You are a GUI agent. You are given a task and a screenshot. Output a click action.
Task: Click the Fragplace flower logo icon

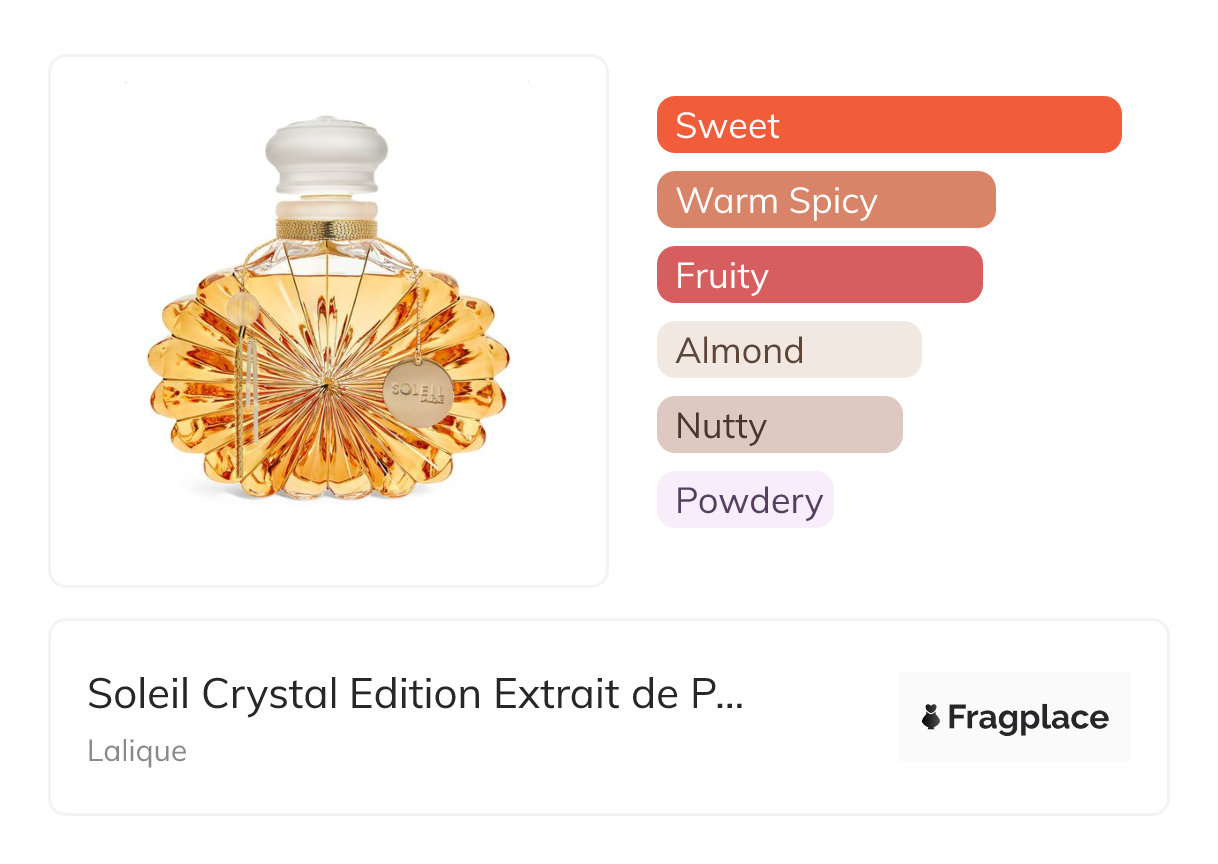click(931, 717)
